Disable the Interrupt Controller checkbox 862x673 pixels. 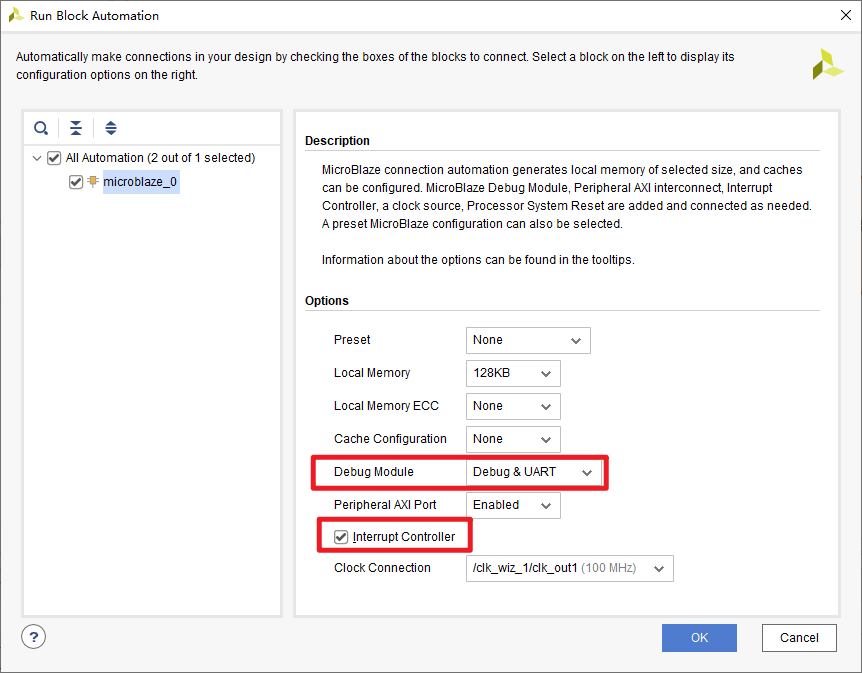341,537
